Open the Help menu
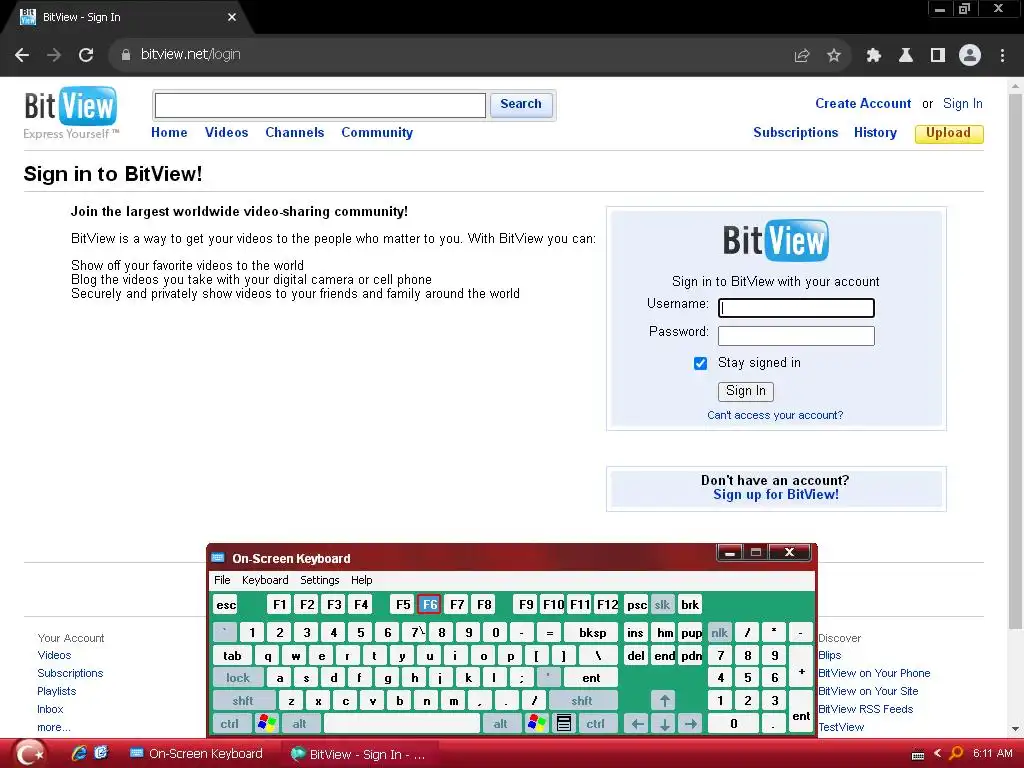The height and width of the screenshot is (768, 1024). (361, 580)
